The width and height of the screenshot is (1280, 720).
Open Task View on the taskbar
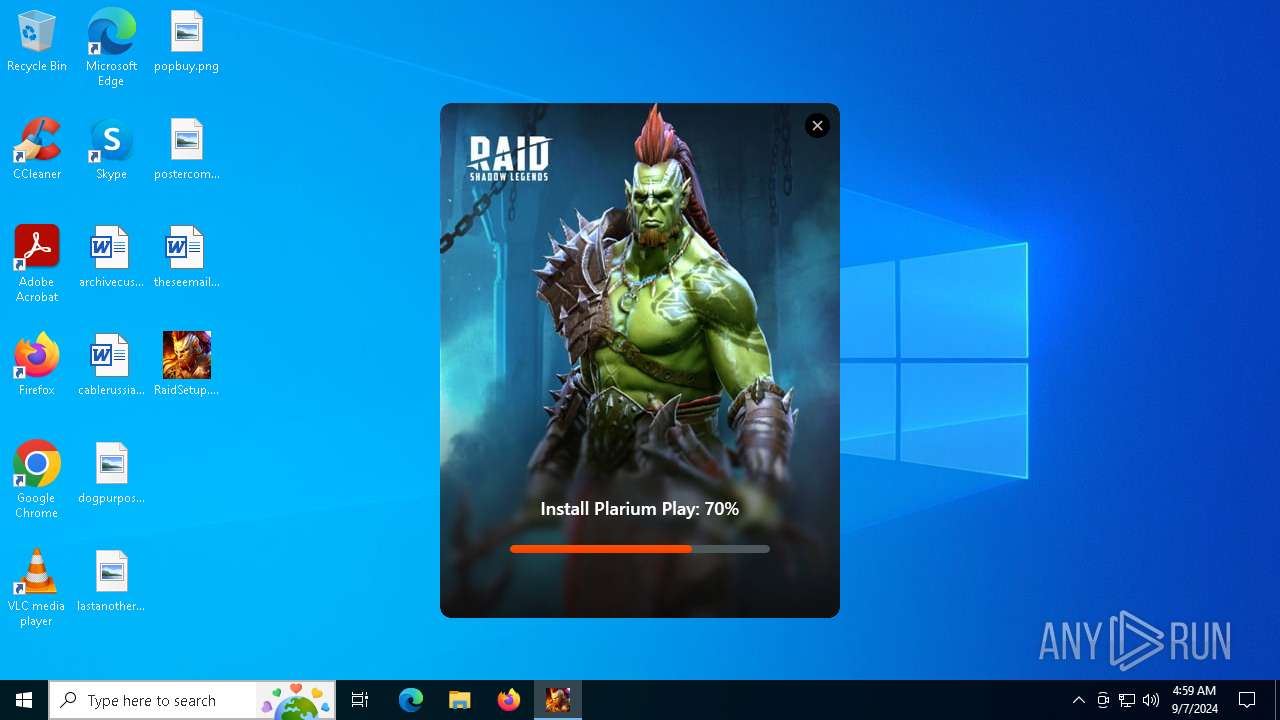[360, 700]
